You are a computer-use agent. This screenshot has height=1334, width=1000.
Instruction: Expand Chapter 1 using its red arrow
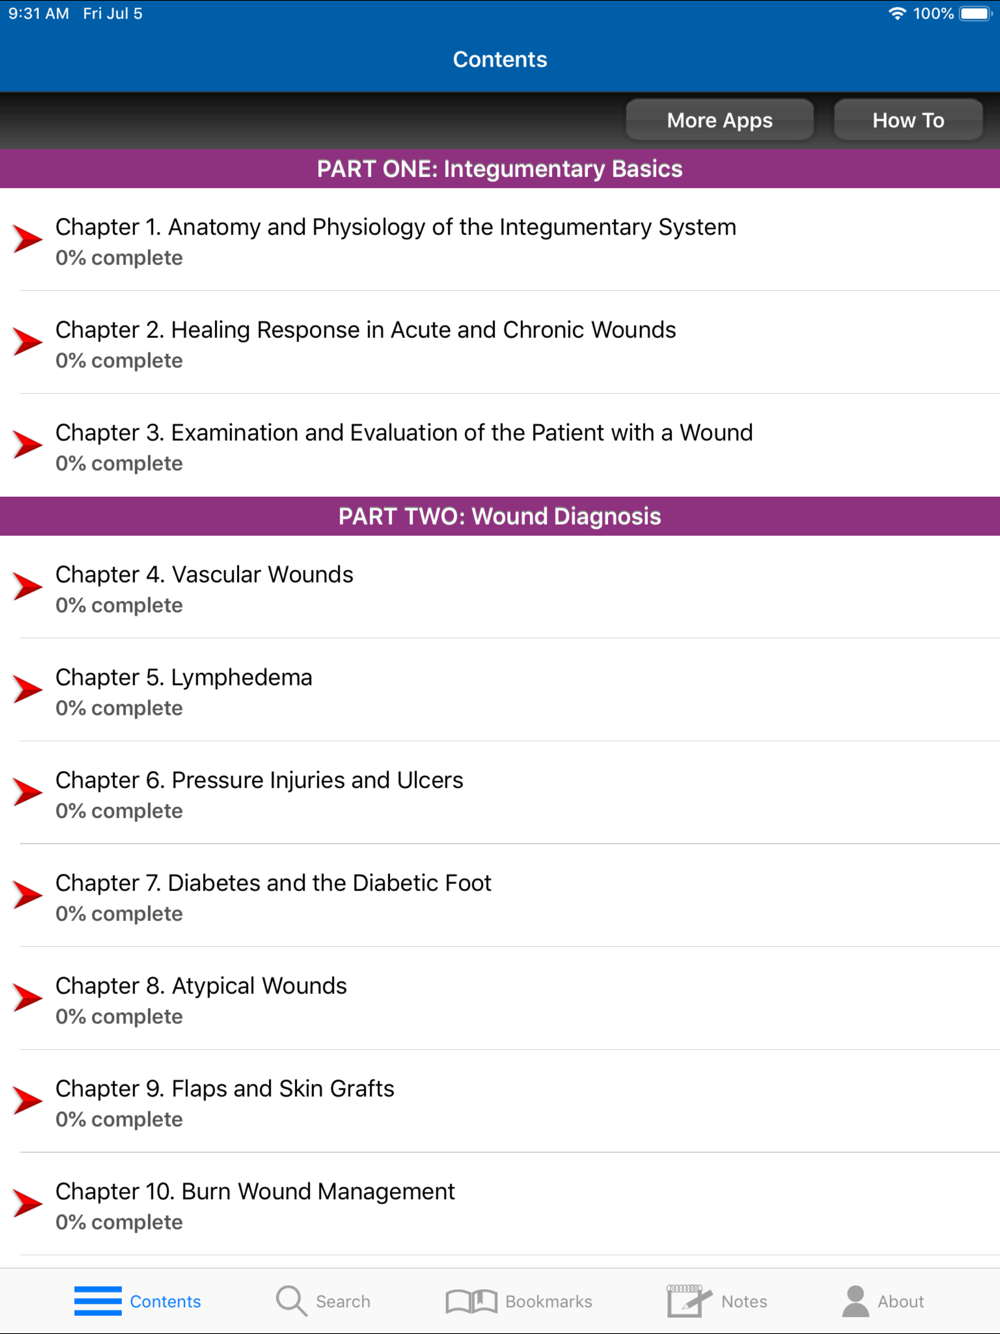27,239
